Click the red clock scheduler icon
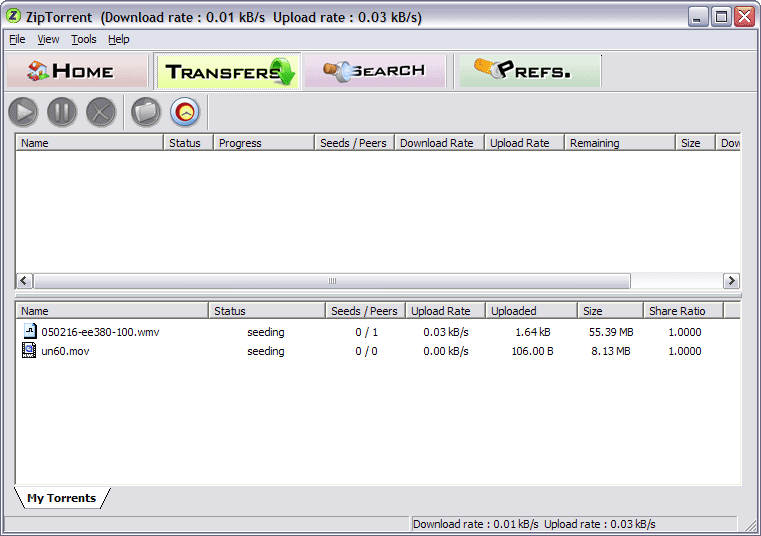Viewport: 761px width, 536px height. 185,112
